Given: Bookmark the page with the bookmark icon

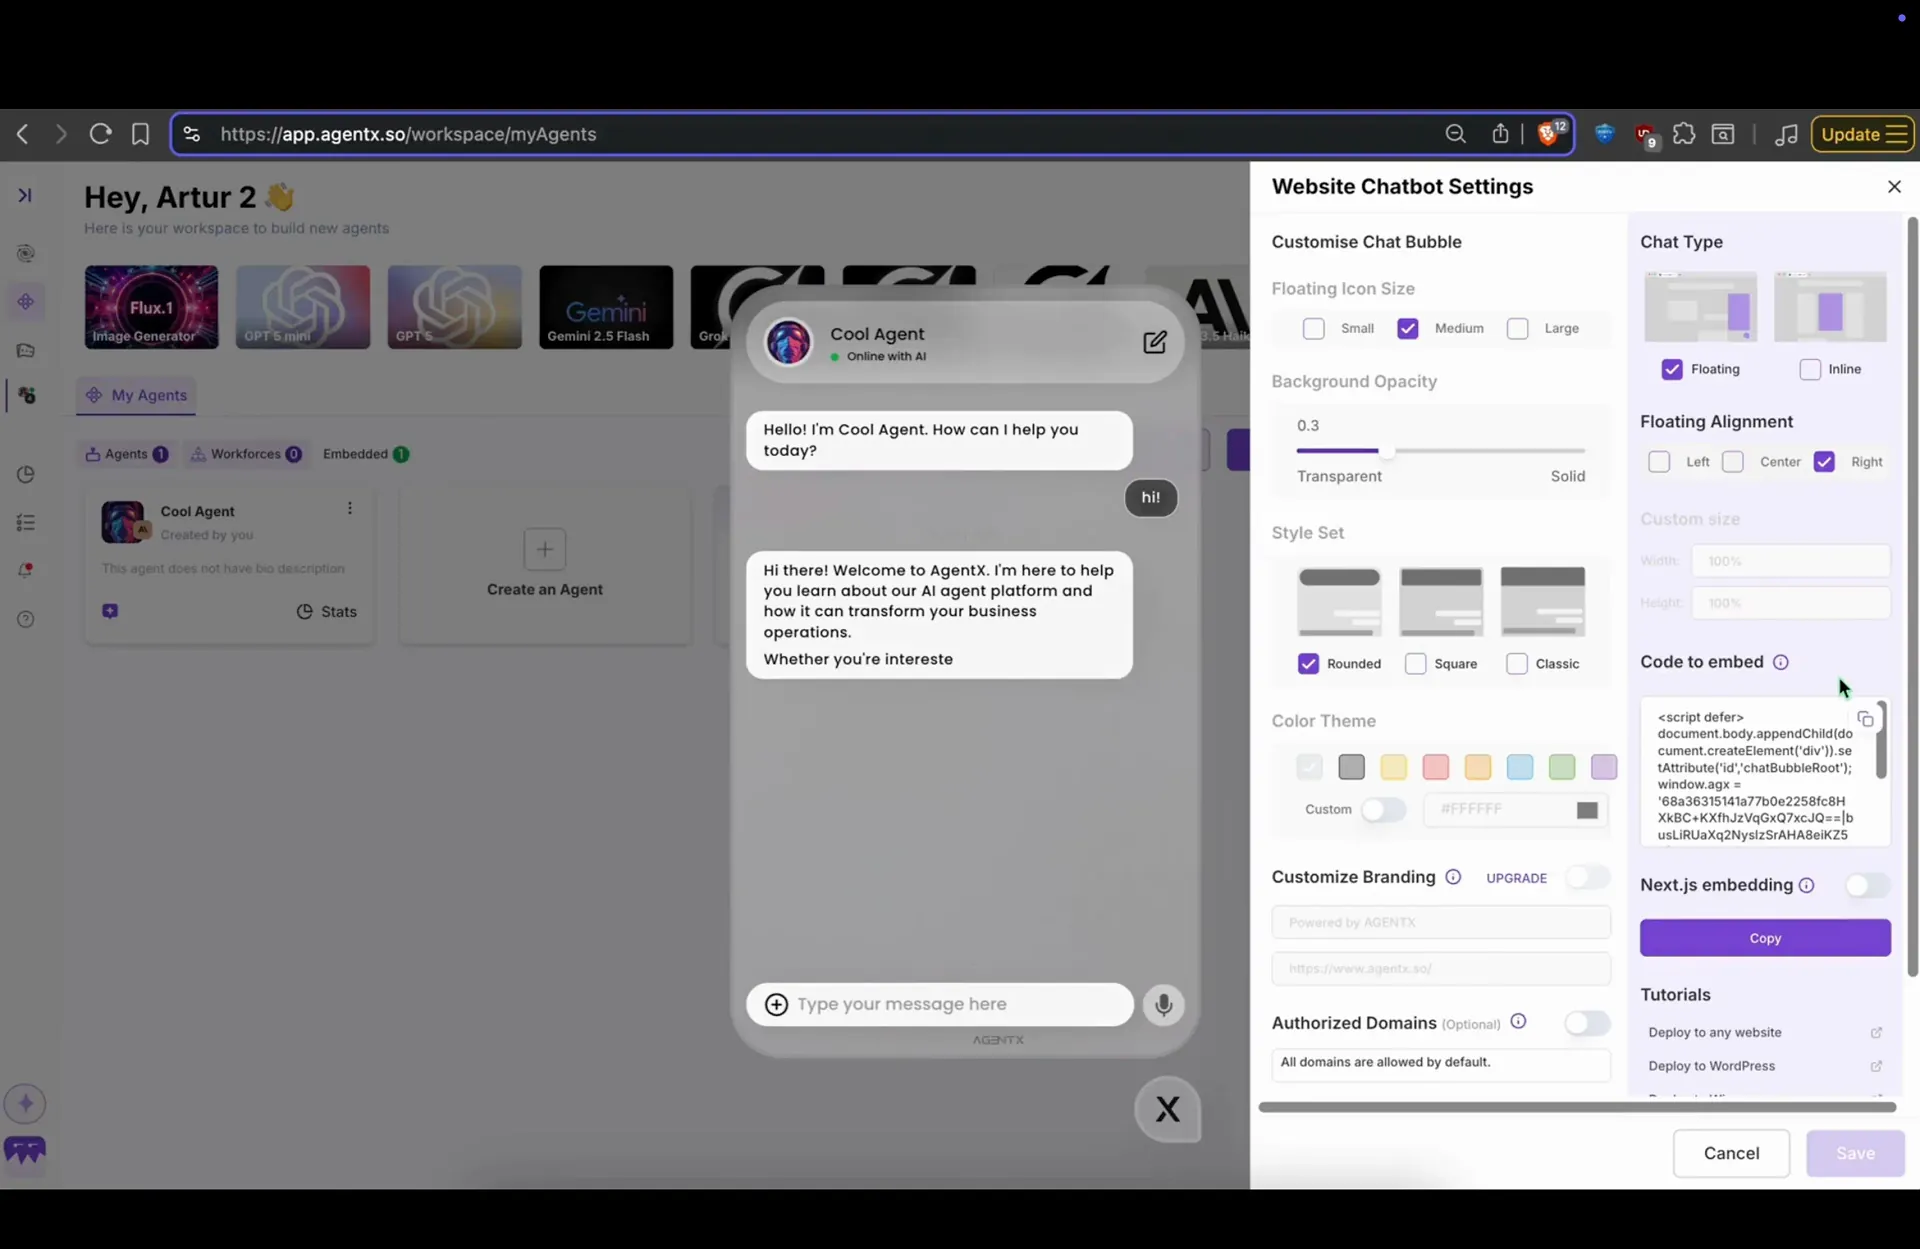Looking at the screenshot, I should pos(140,134).
